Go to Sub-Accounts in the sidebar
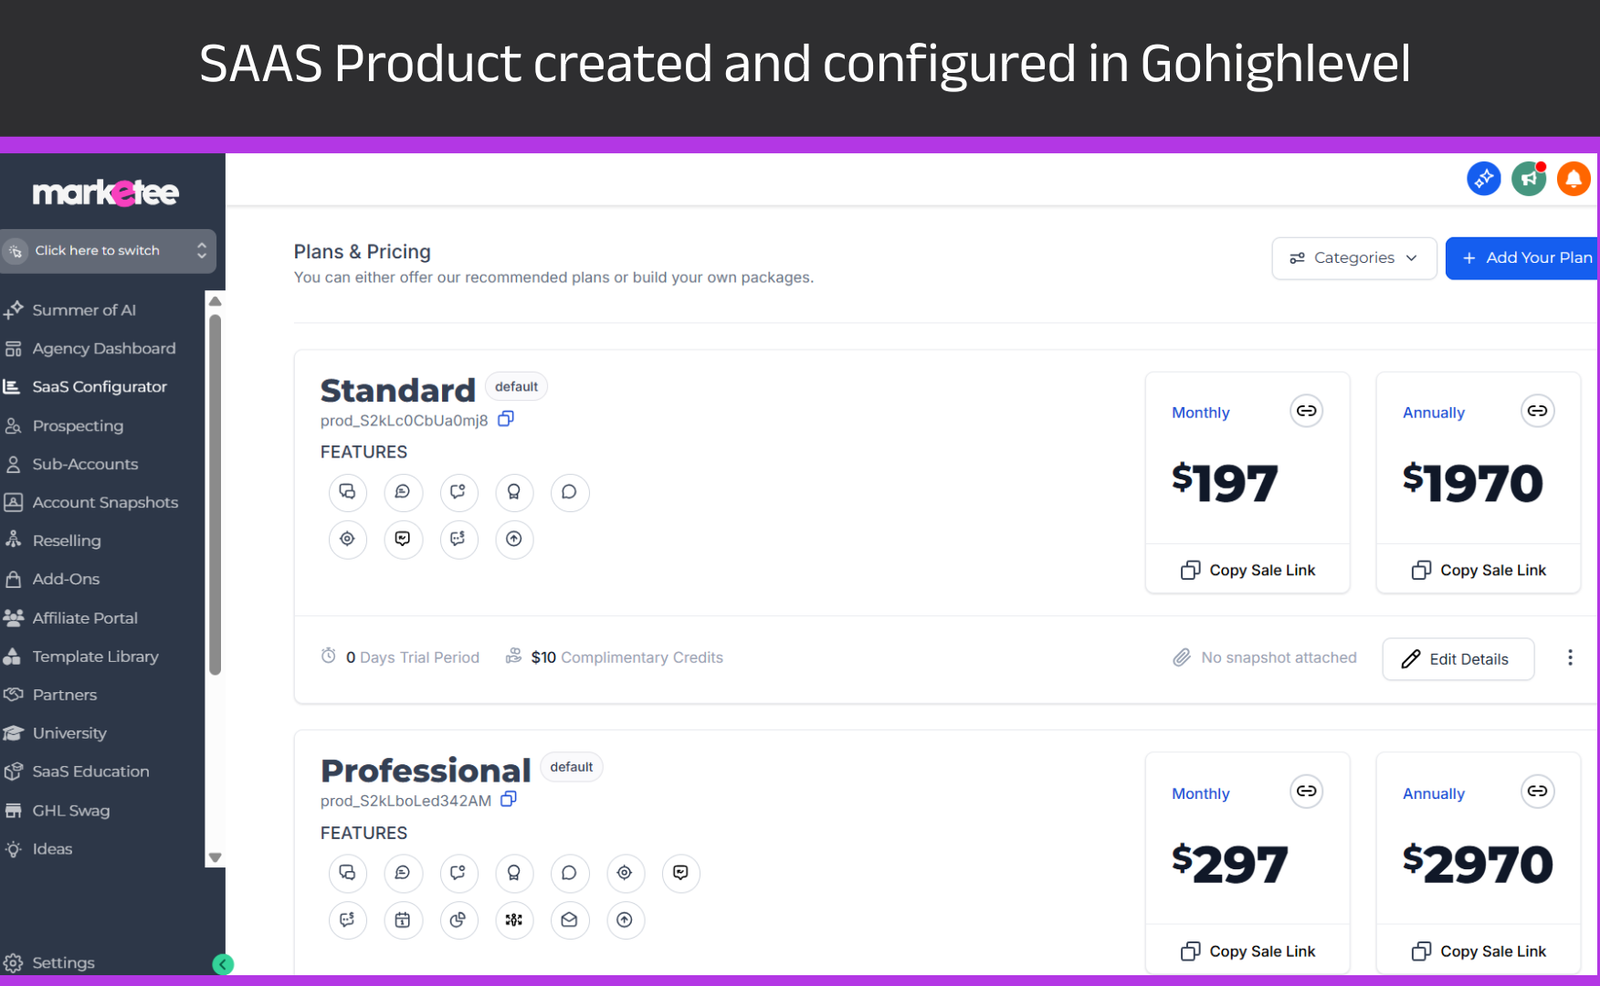This screenshot has width=1600, height=986. pos(85,464)
